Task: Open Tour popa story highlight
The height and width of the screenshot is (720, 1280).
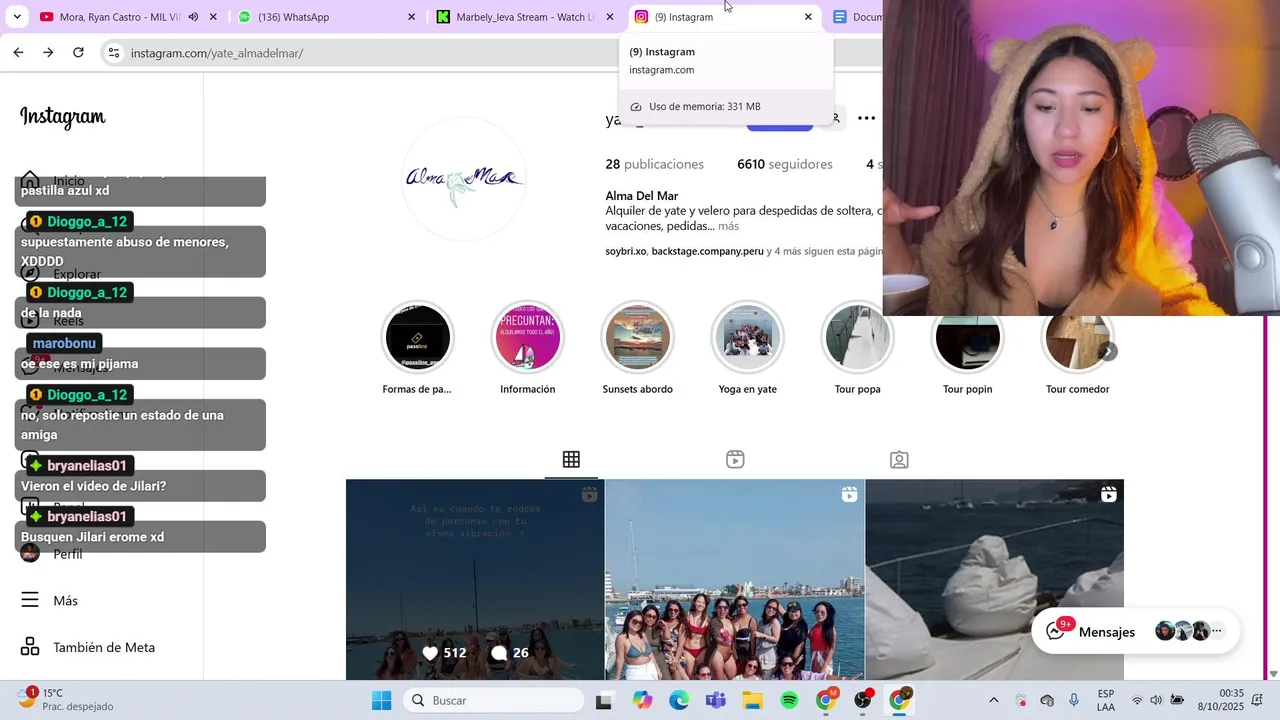Action: [857, 338]
